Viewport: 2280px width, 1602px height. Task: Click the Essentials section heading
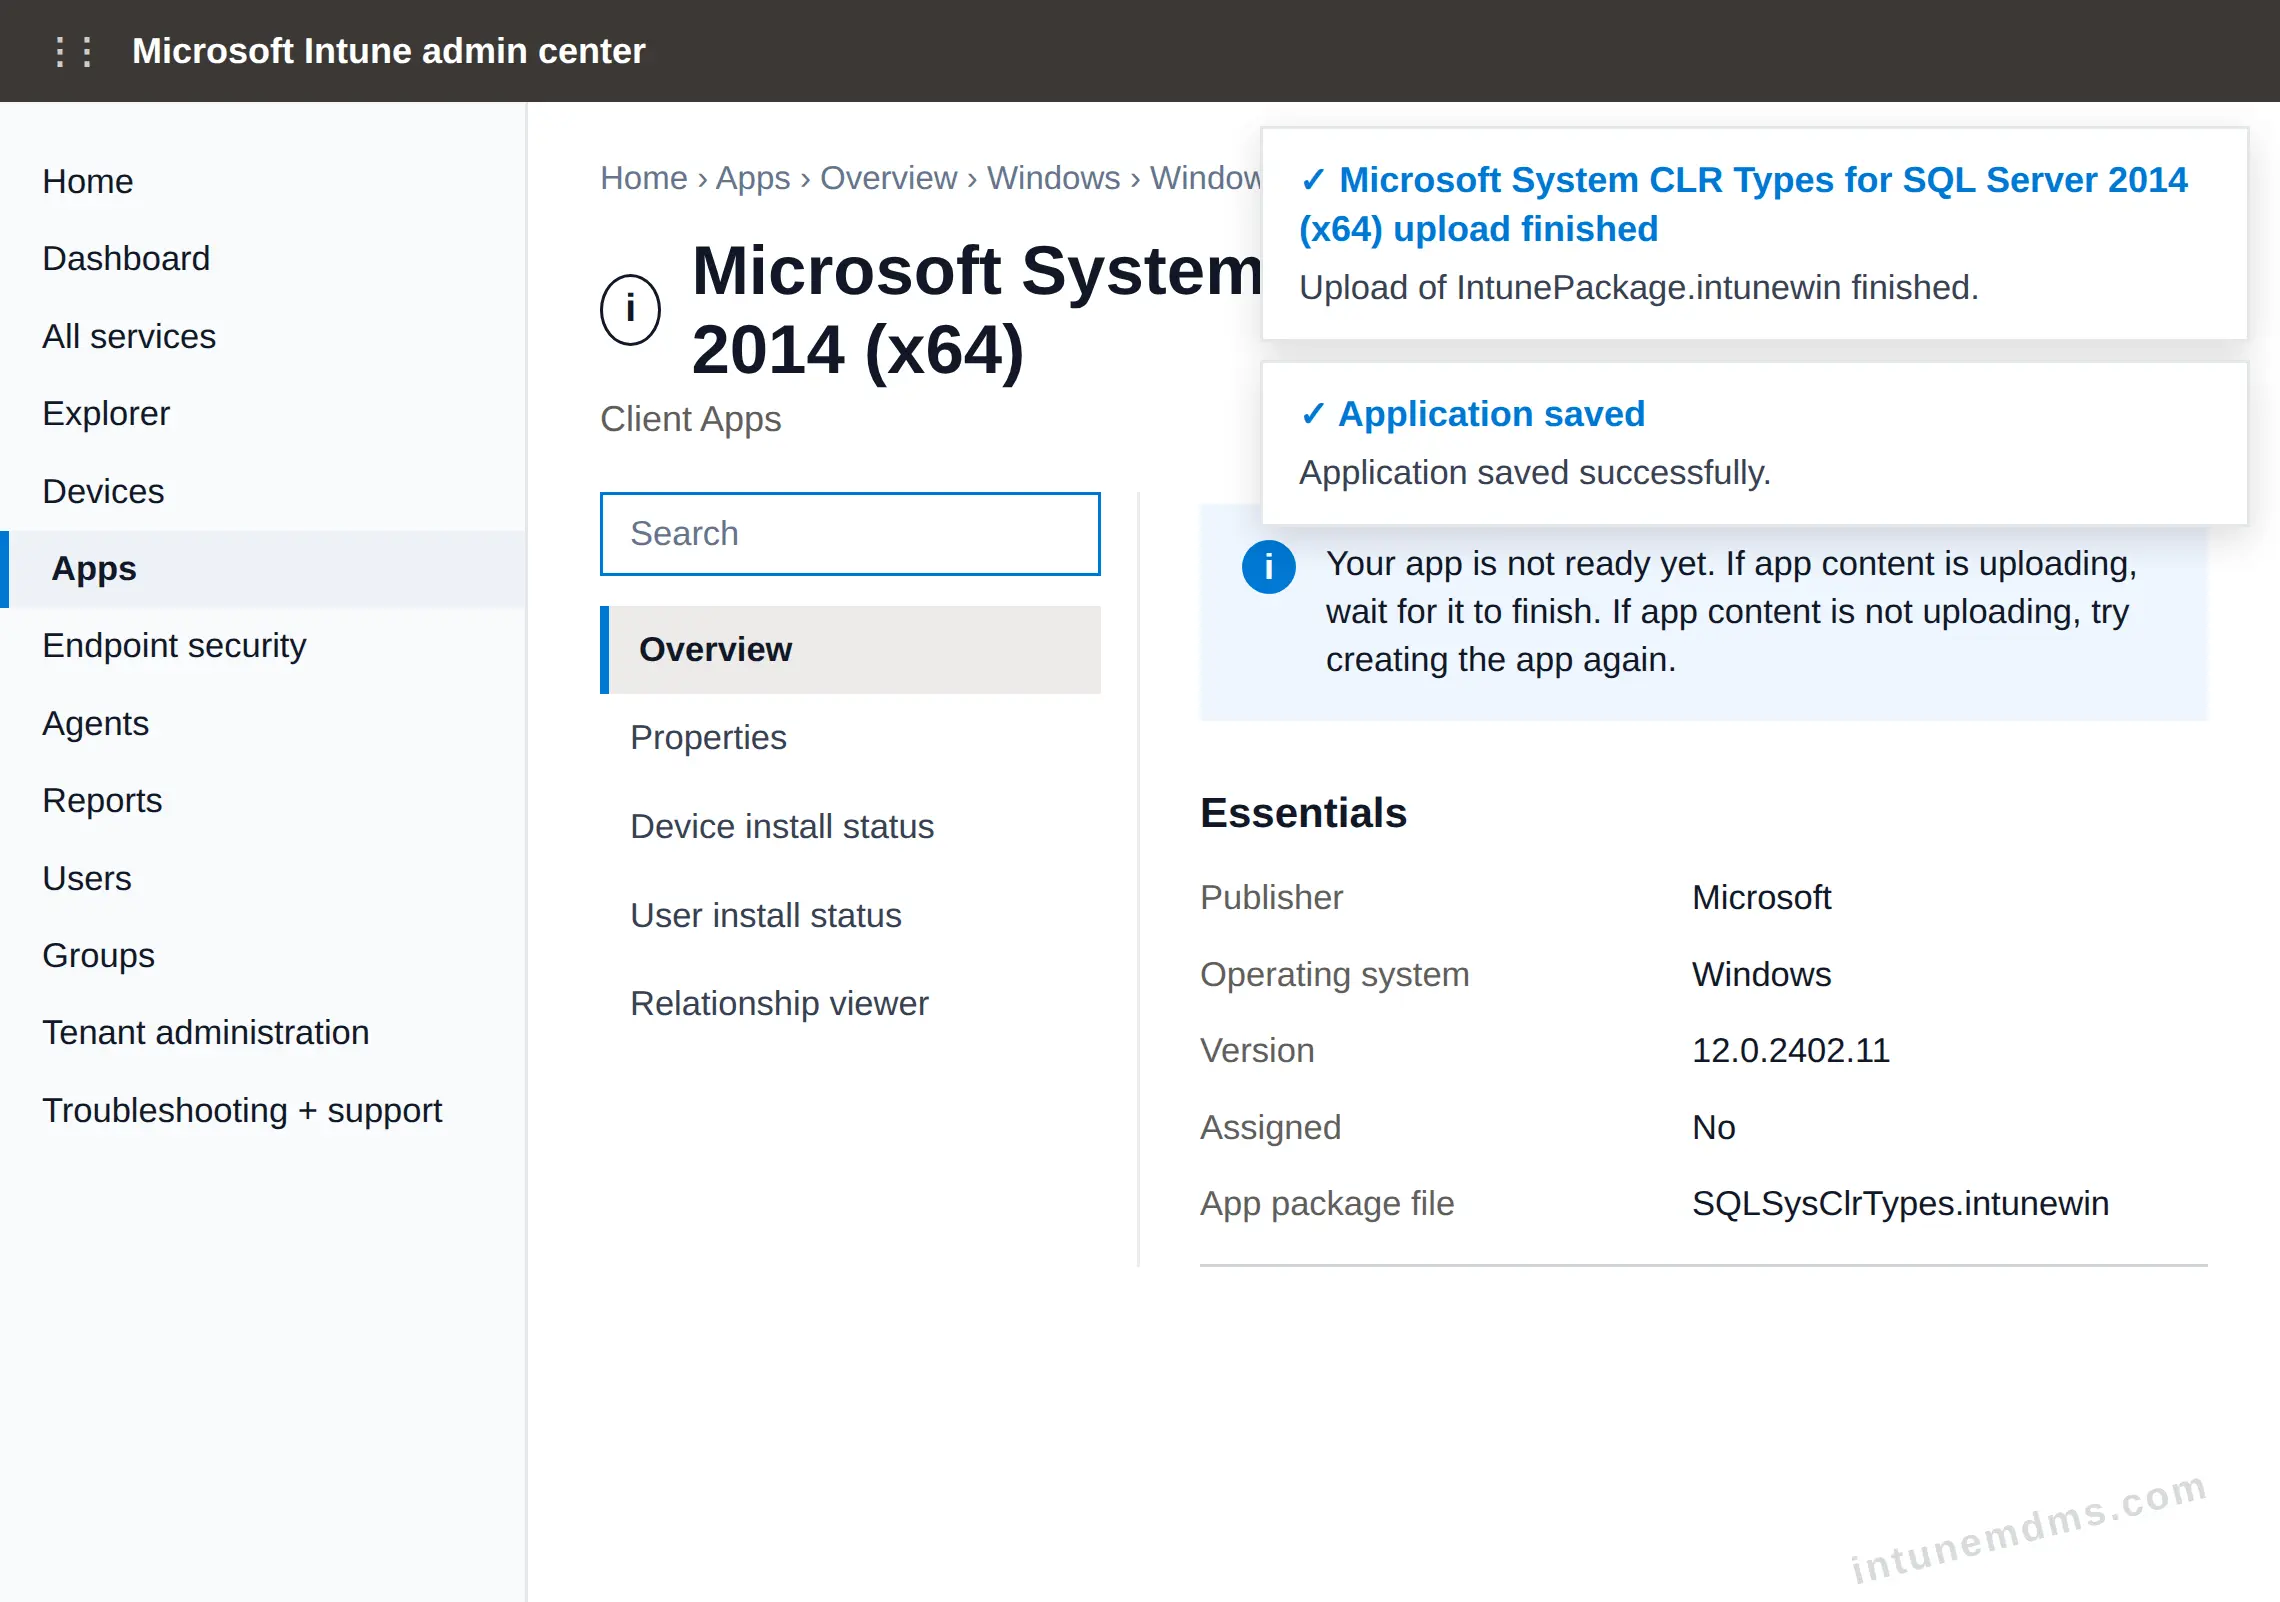click(1303, 813)
